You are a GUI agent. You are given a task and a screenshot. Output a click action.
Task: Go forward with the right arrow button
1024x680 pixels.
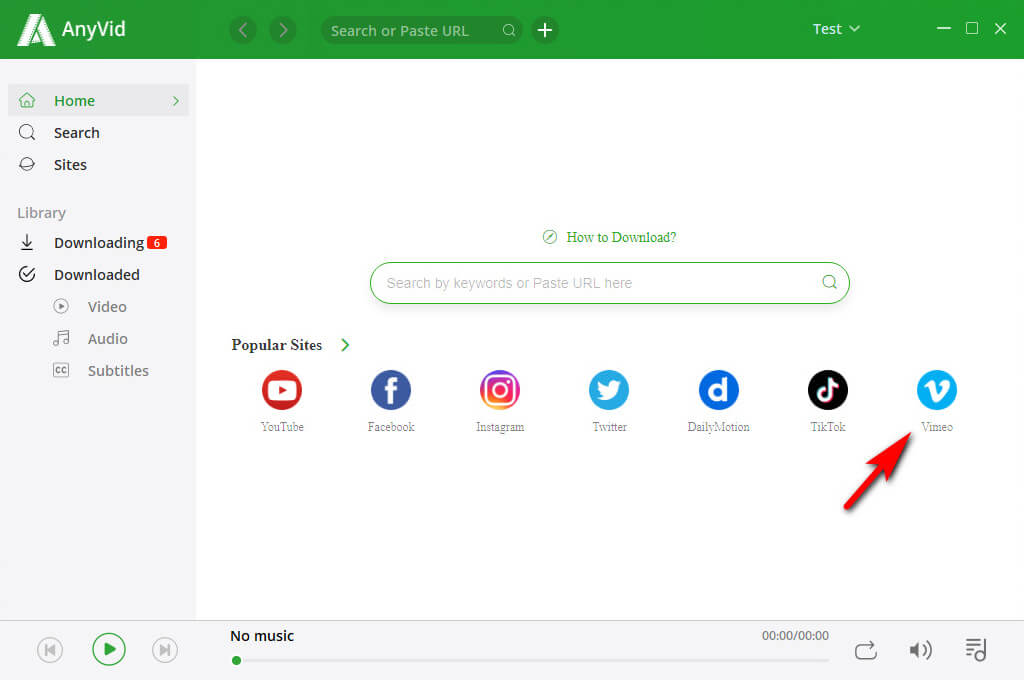point(283,30)
